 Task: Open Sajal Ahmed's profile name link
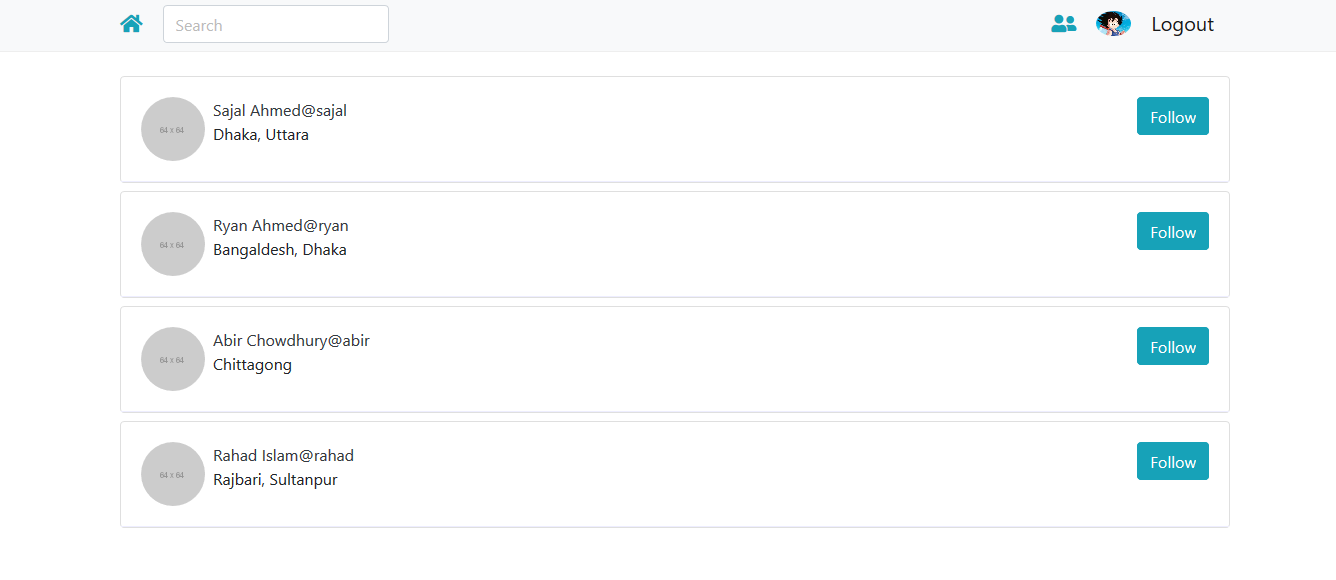pyautogui.click(x=279, y=110)
